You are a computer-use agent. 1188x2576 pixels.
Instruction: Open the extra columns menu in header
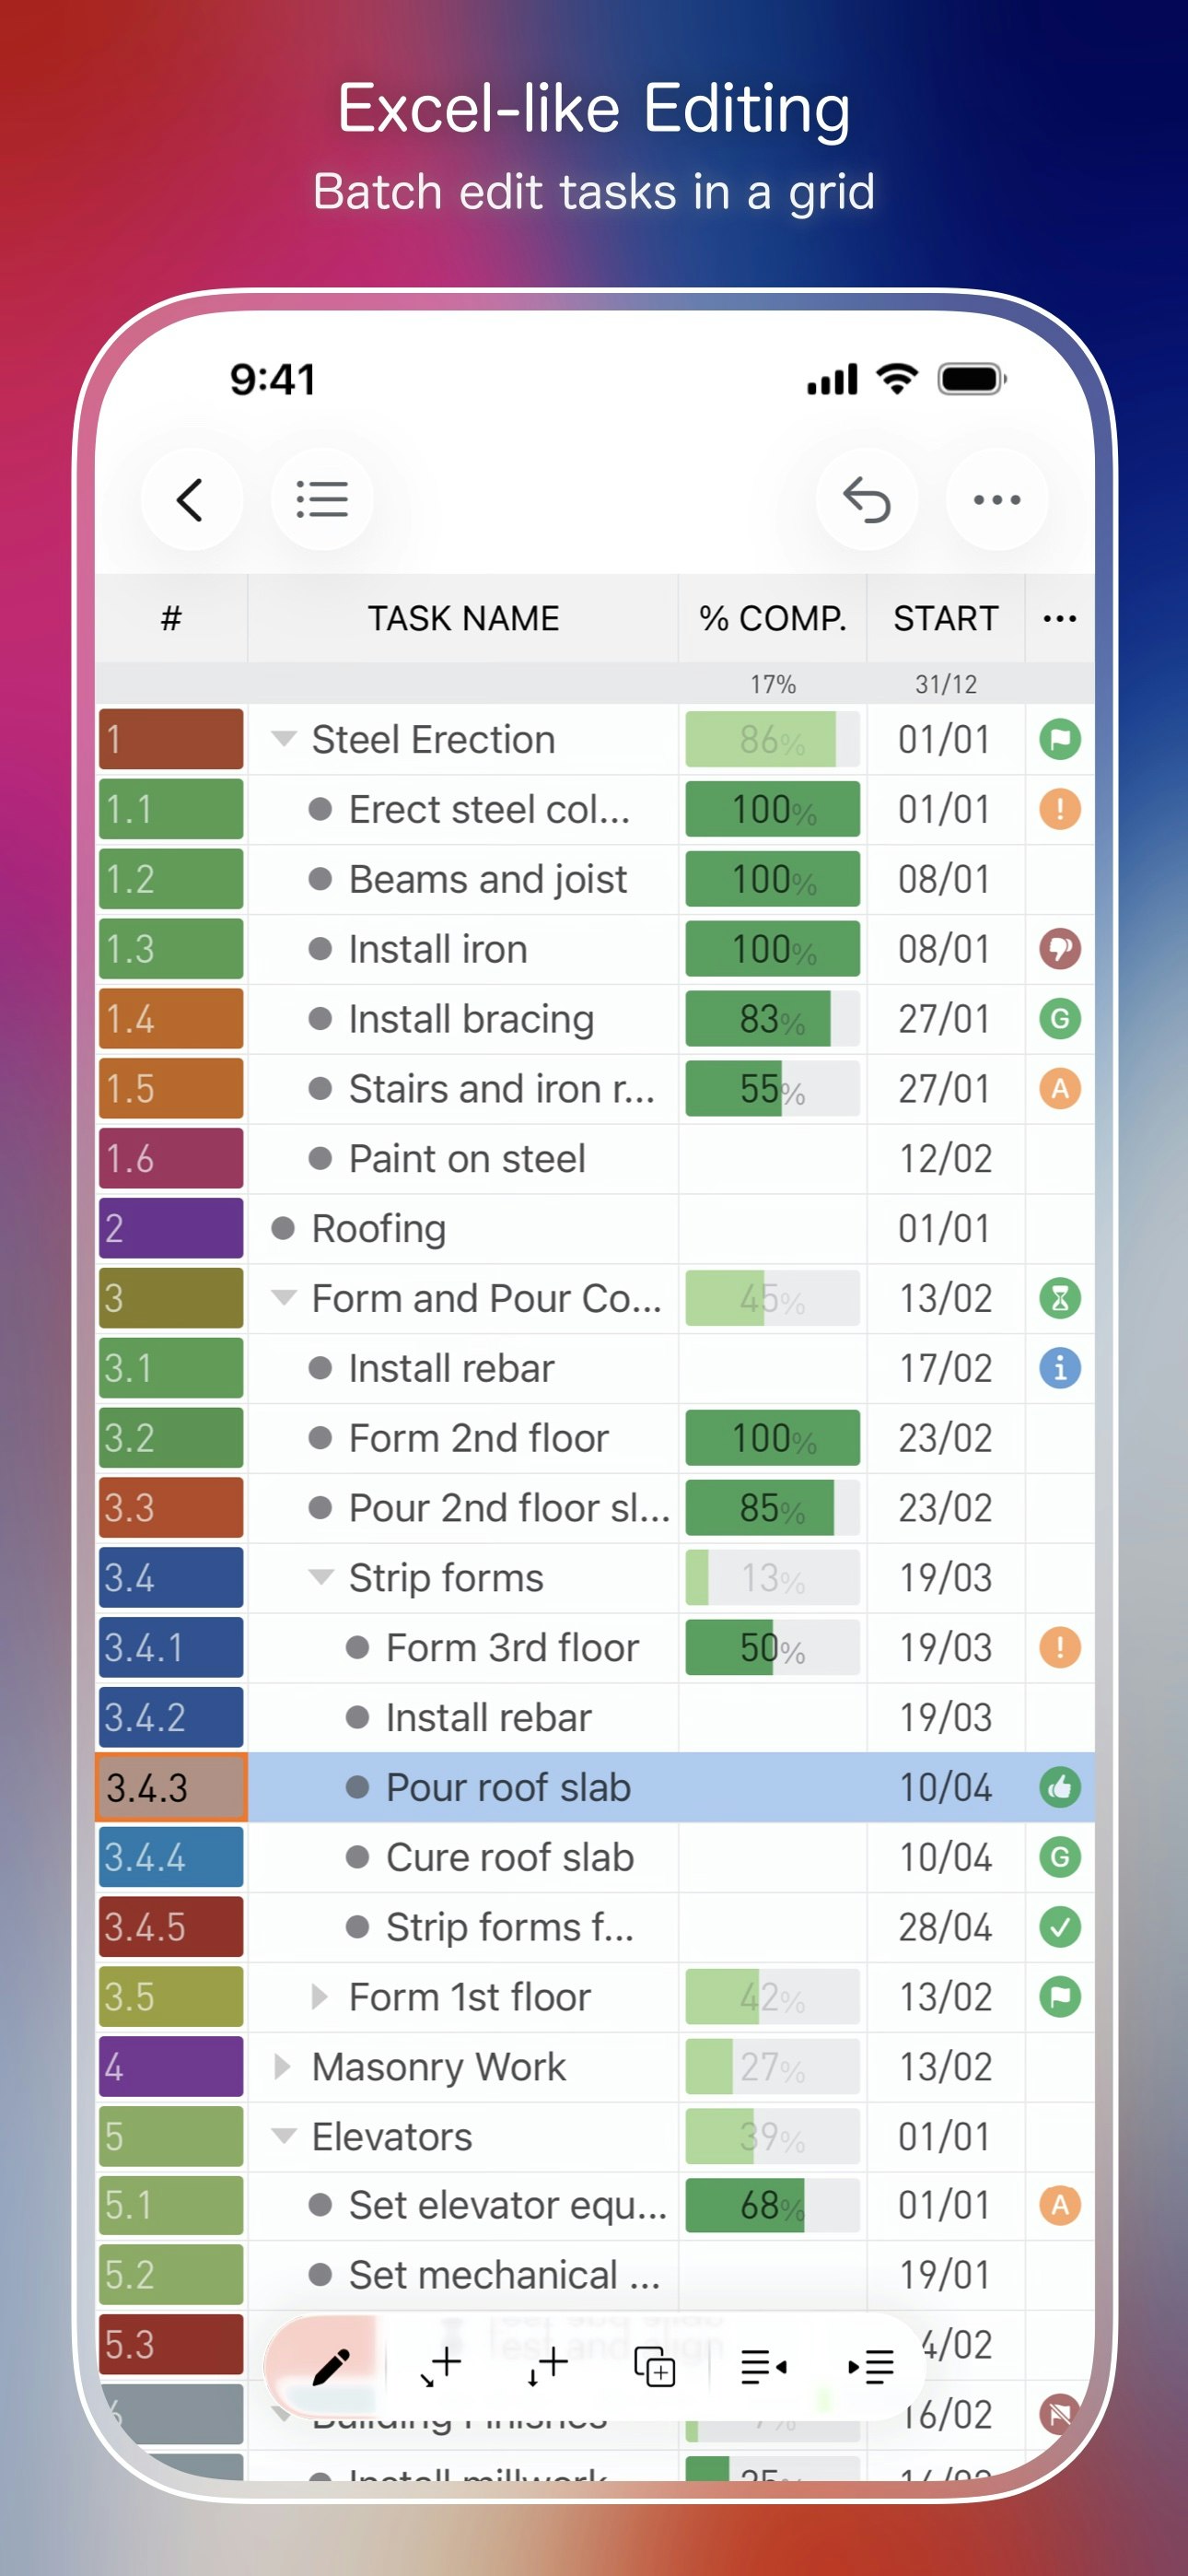point(1058,618)
